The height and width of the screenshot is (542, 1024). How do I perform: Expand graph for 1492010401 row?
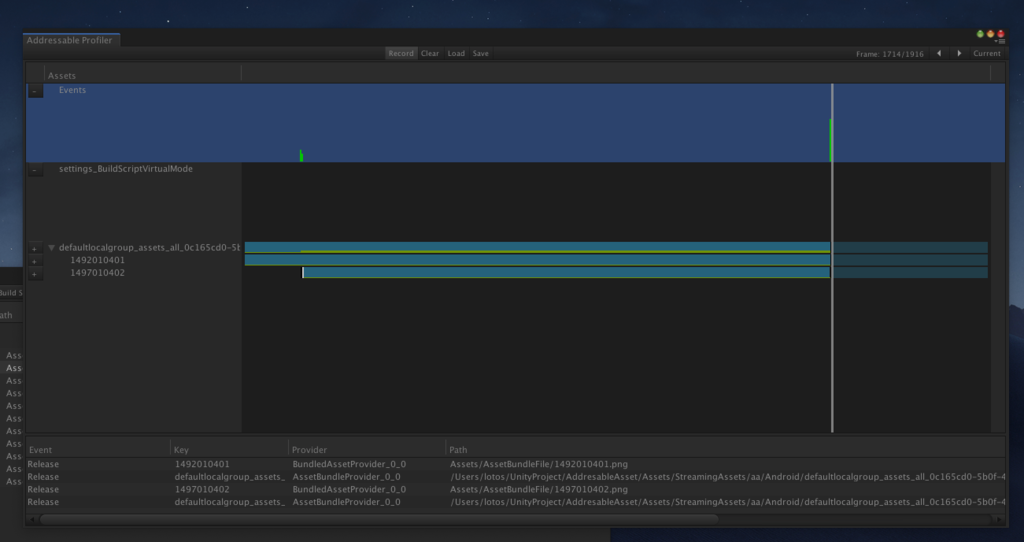35,261
